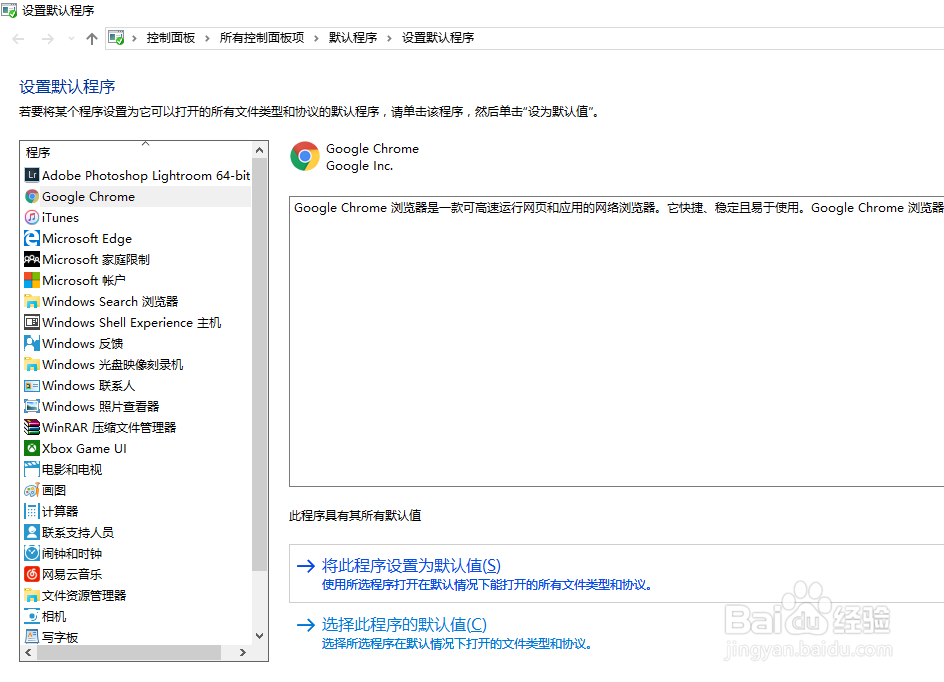Click 设置默认程序 breadcrumb

click(438, 38)
